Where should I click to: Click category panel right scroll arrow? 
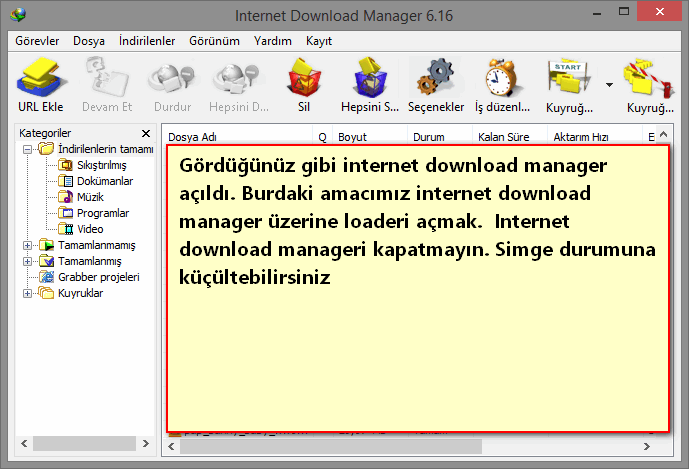tap(146, 444)
